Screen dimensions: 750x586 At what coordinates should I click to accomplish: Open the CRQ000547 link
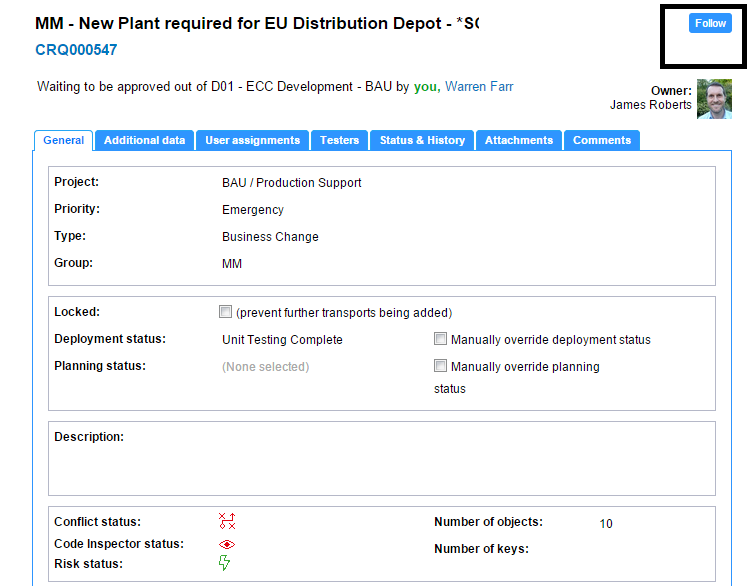pyautogui.click(x=76, y=49)
